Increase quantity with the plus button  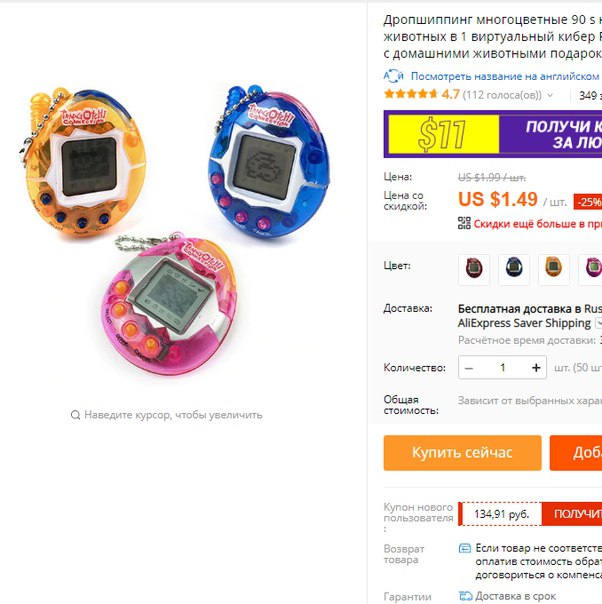click(536, 368)
